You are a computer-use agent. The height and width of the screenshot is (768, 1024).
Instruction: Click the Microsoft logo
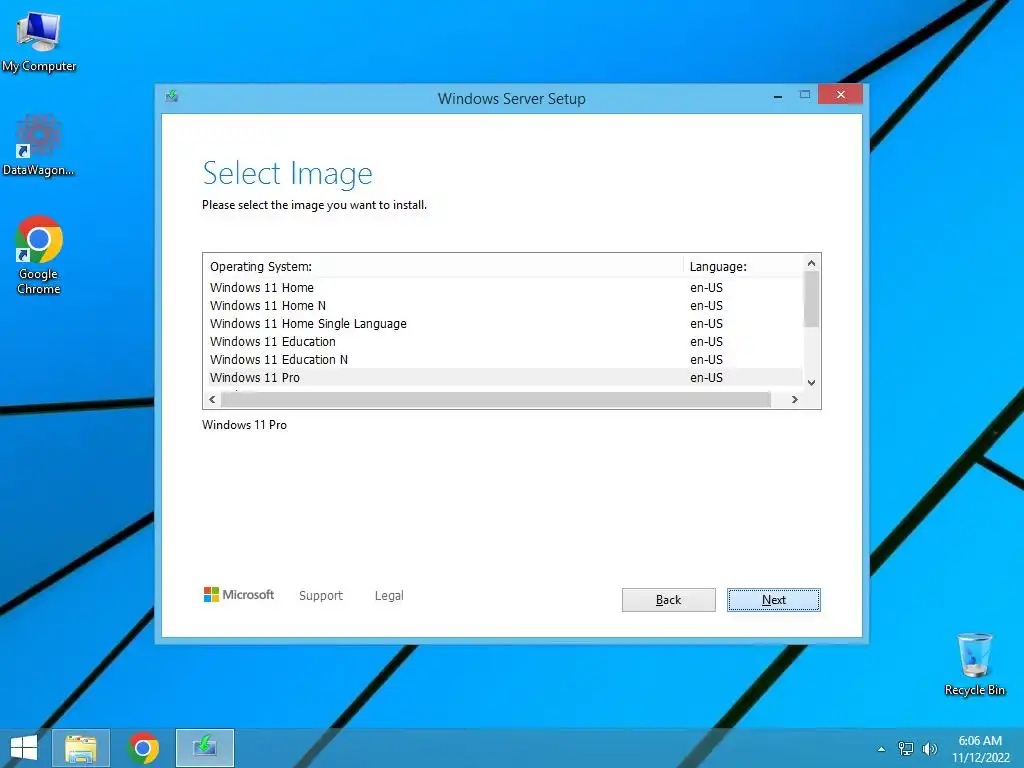pos(239,594)
